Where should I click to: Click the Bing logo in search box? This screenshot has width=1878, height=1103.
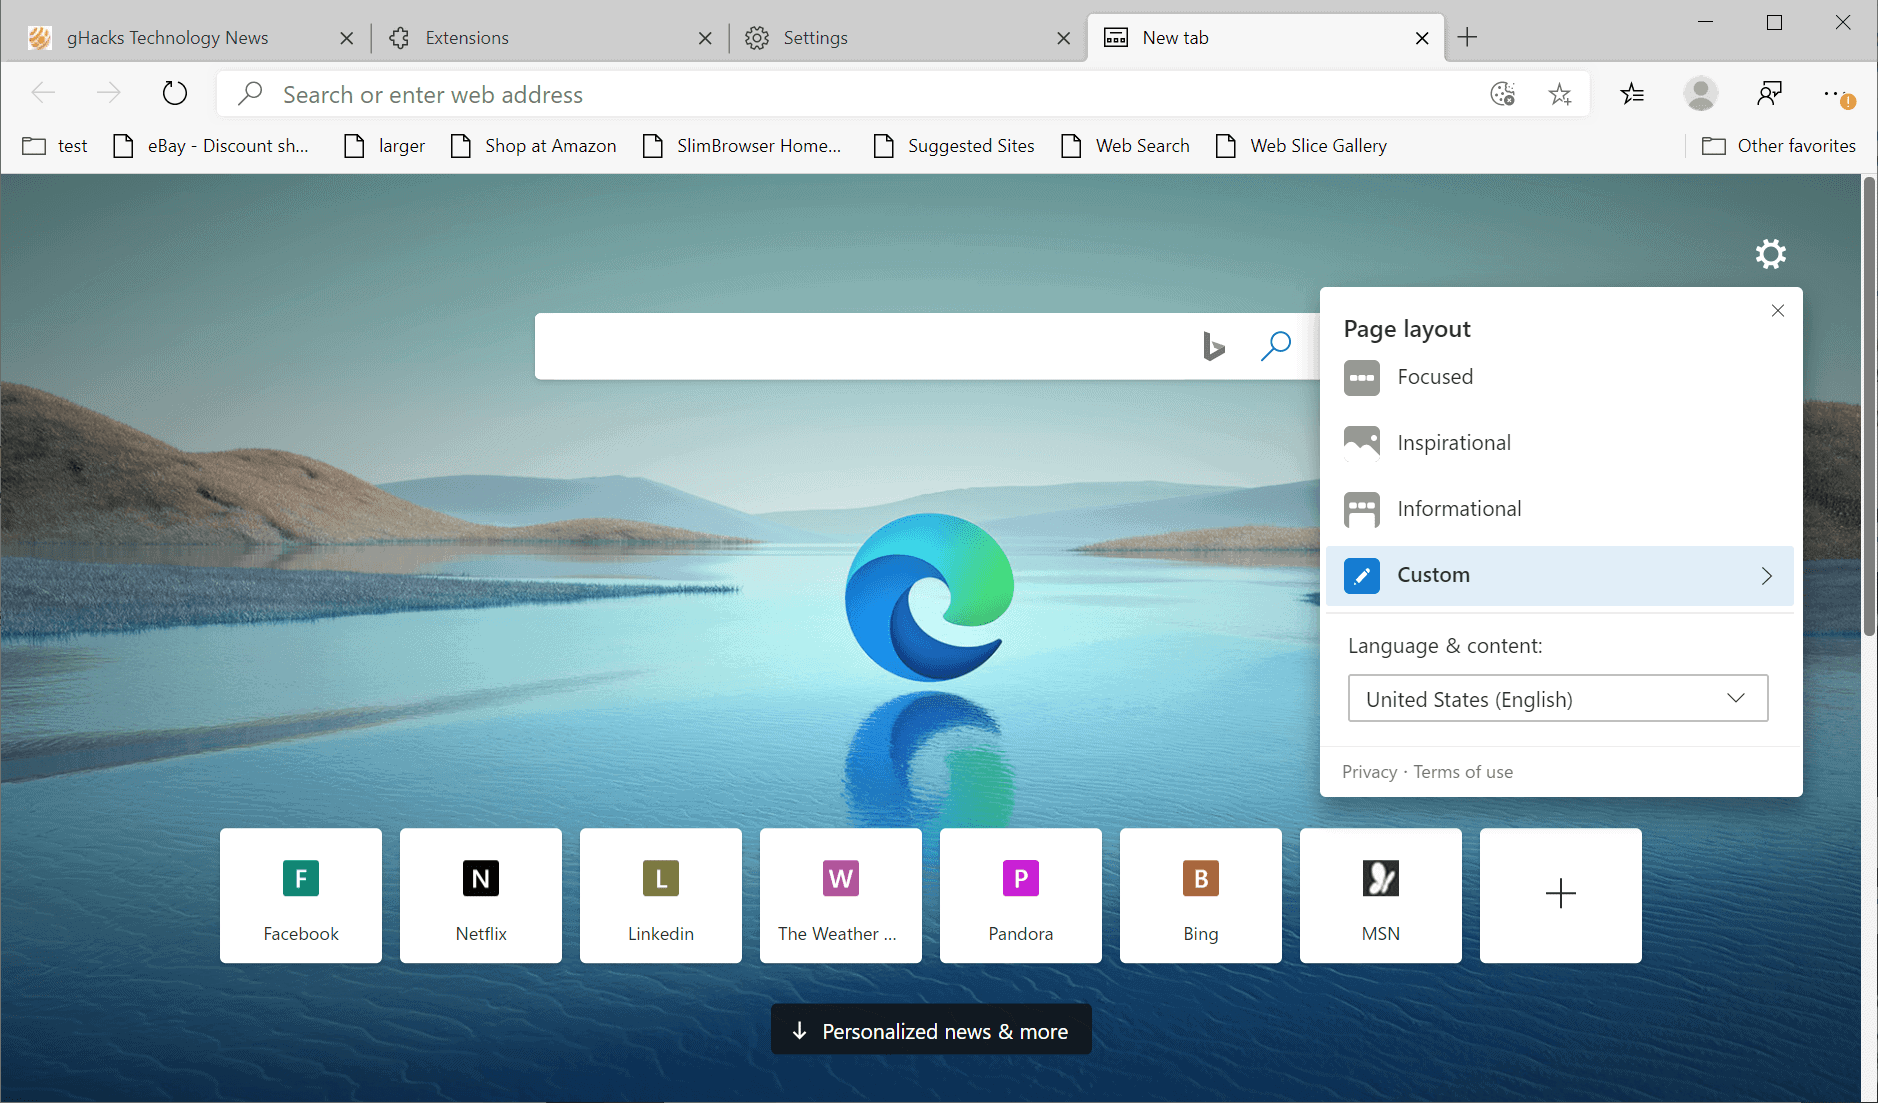click(1214, 346)
